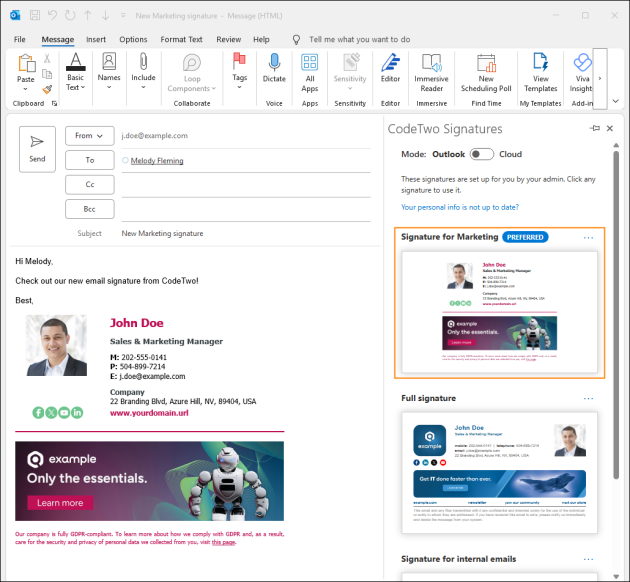Screen dimensions: 630x582
Task: Open Full signature options menu
Action: point(588,398)
